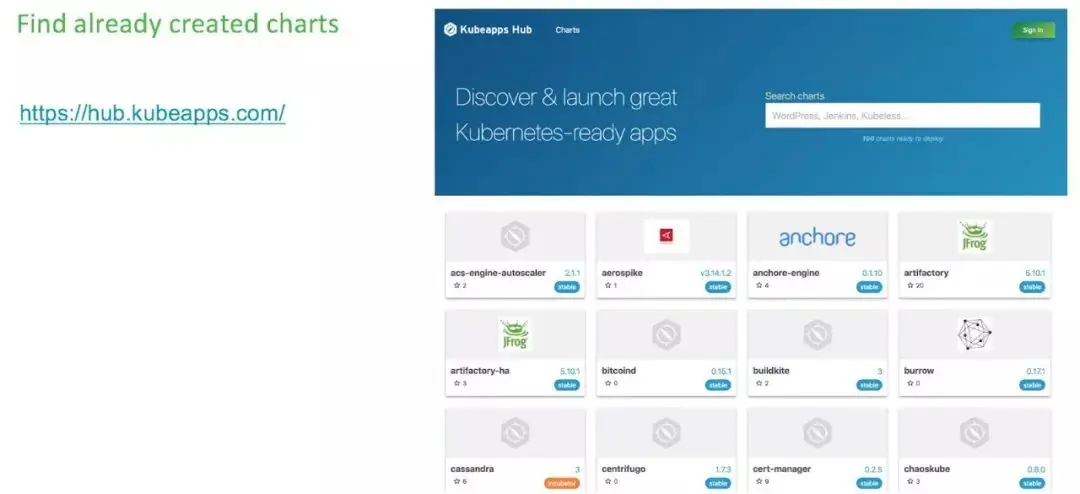Click the stable badge on anchore-engine
The image size is (1080, 494).
click(869, 287)
